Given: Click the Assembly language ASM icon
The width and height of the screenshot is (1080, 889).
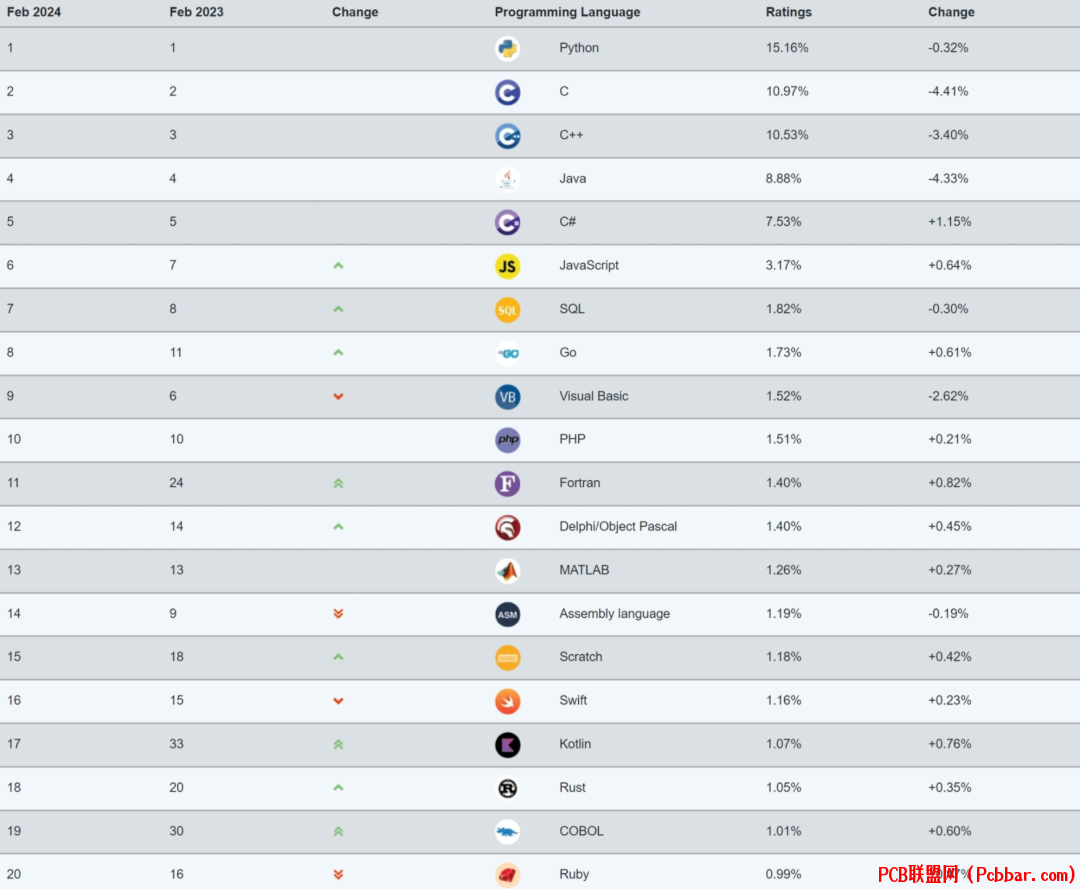Looking at the screenshot, I should 508,614.
